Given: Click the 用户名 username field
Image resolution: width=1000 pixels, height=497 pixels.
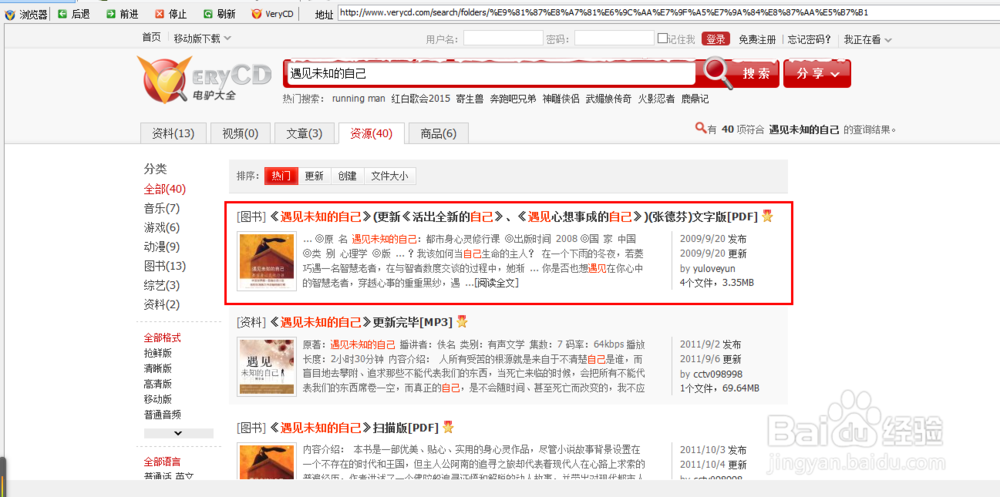Looking at the screenshot, I should pos(503,39).
